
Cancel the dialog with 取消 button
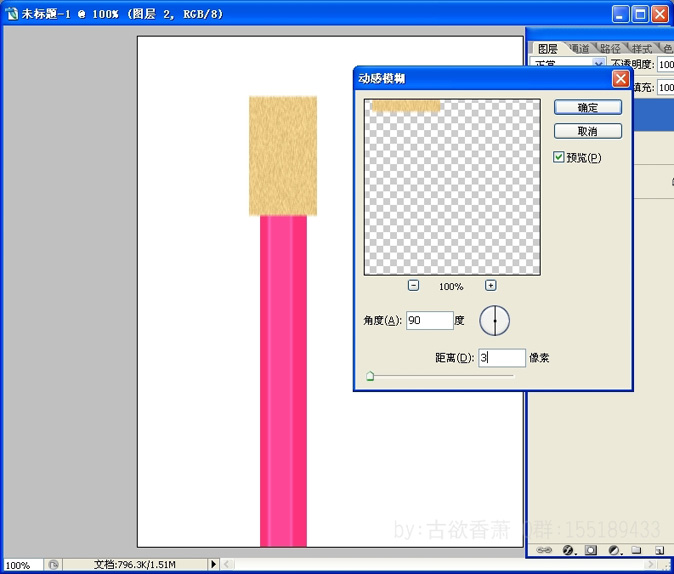[588, 131]
